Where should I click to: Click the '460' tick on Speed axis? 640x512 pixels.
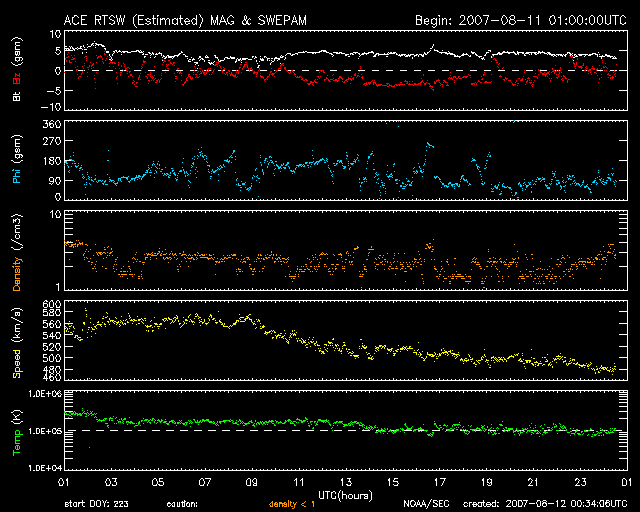click(x=52, y=376)
